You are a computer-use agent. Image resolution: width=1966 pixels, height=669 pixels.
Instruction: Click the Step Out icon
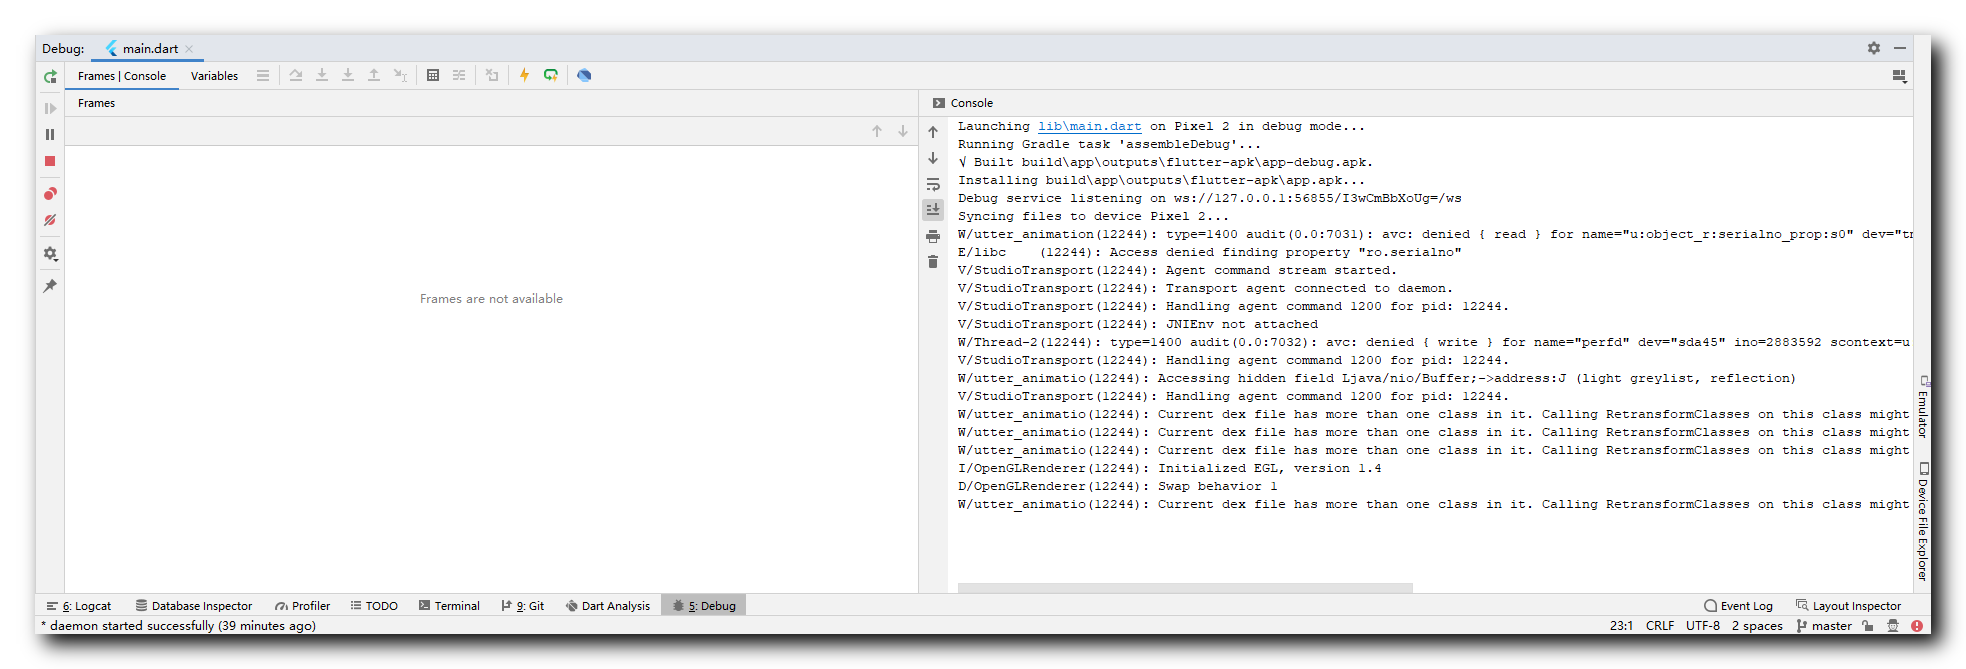click(374, 75)
